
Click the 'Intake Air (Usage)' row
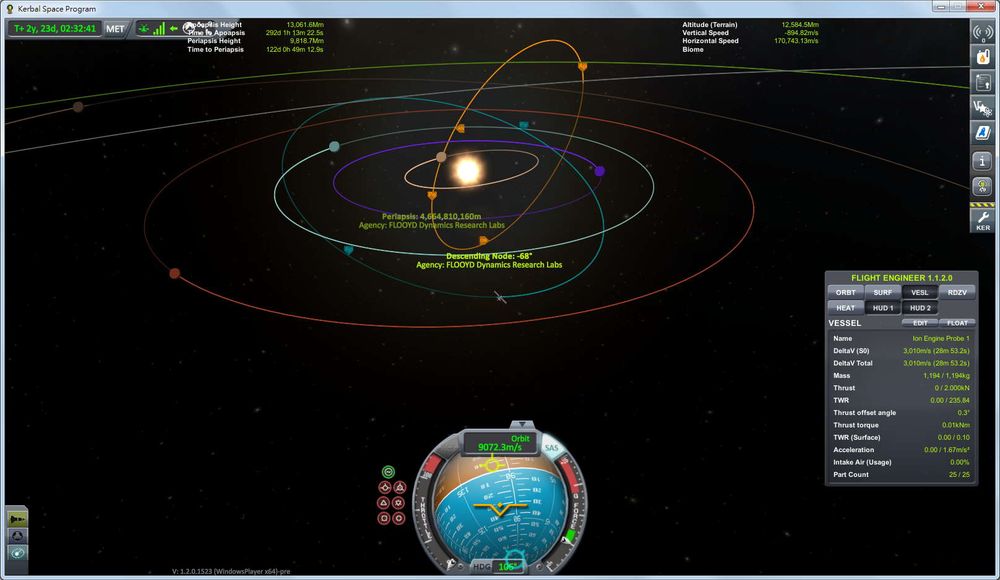(901, 463)
